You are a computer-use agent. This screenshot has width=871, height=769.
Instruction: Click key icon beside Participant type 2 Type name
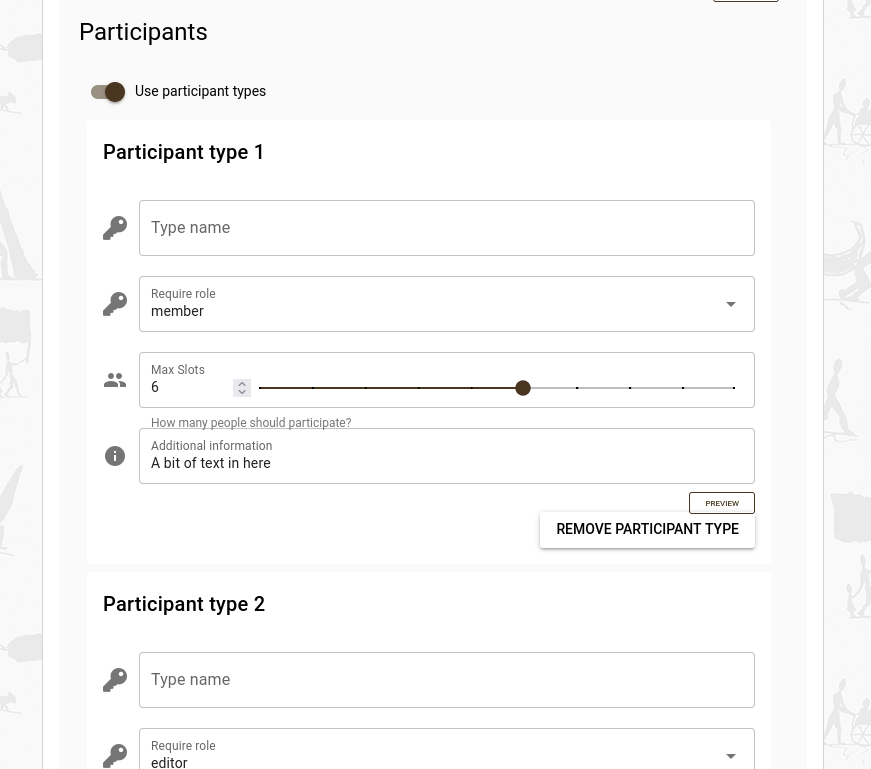coord(115,680)
